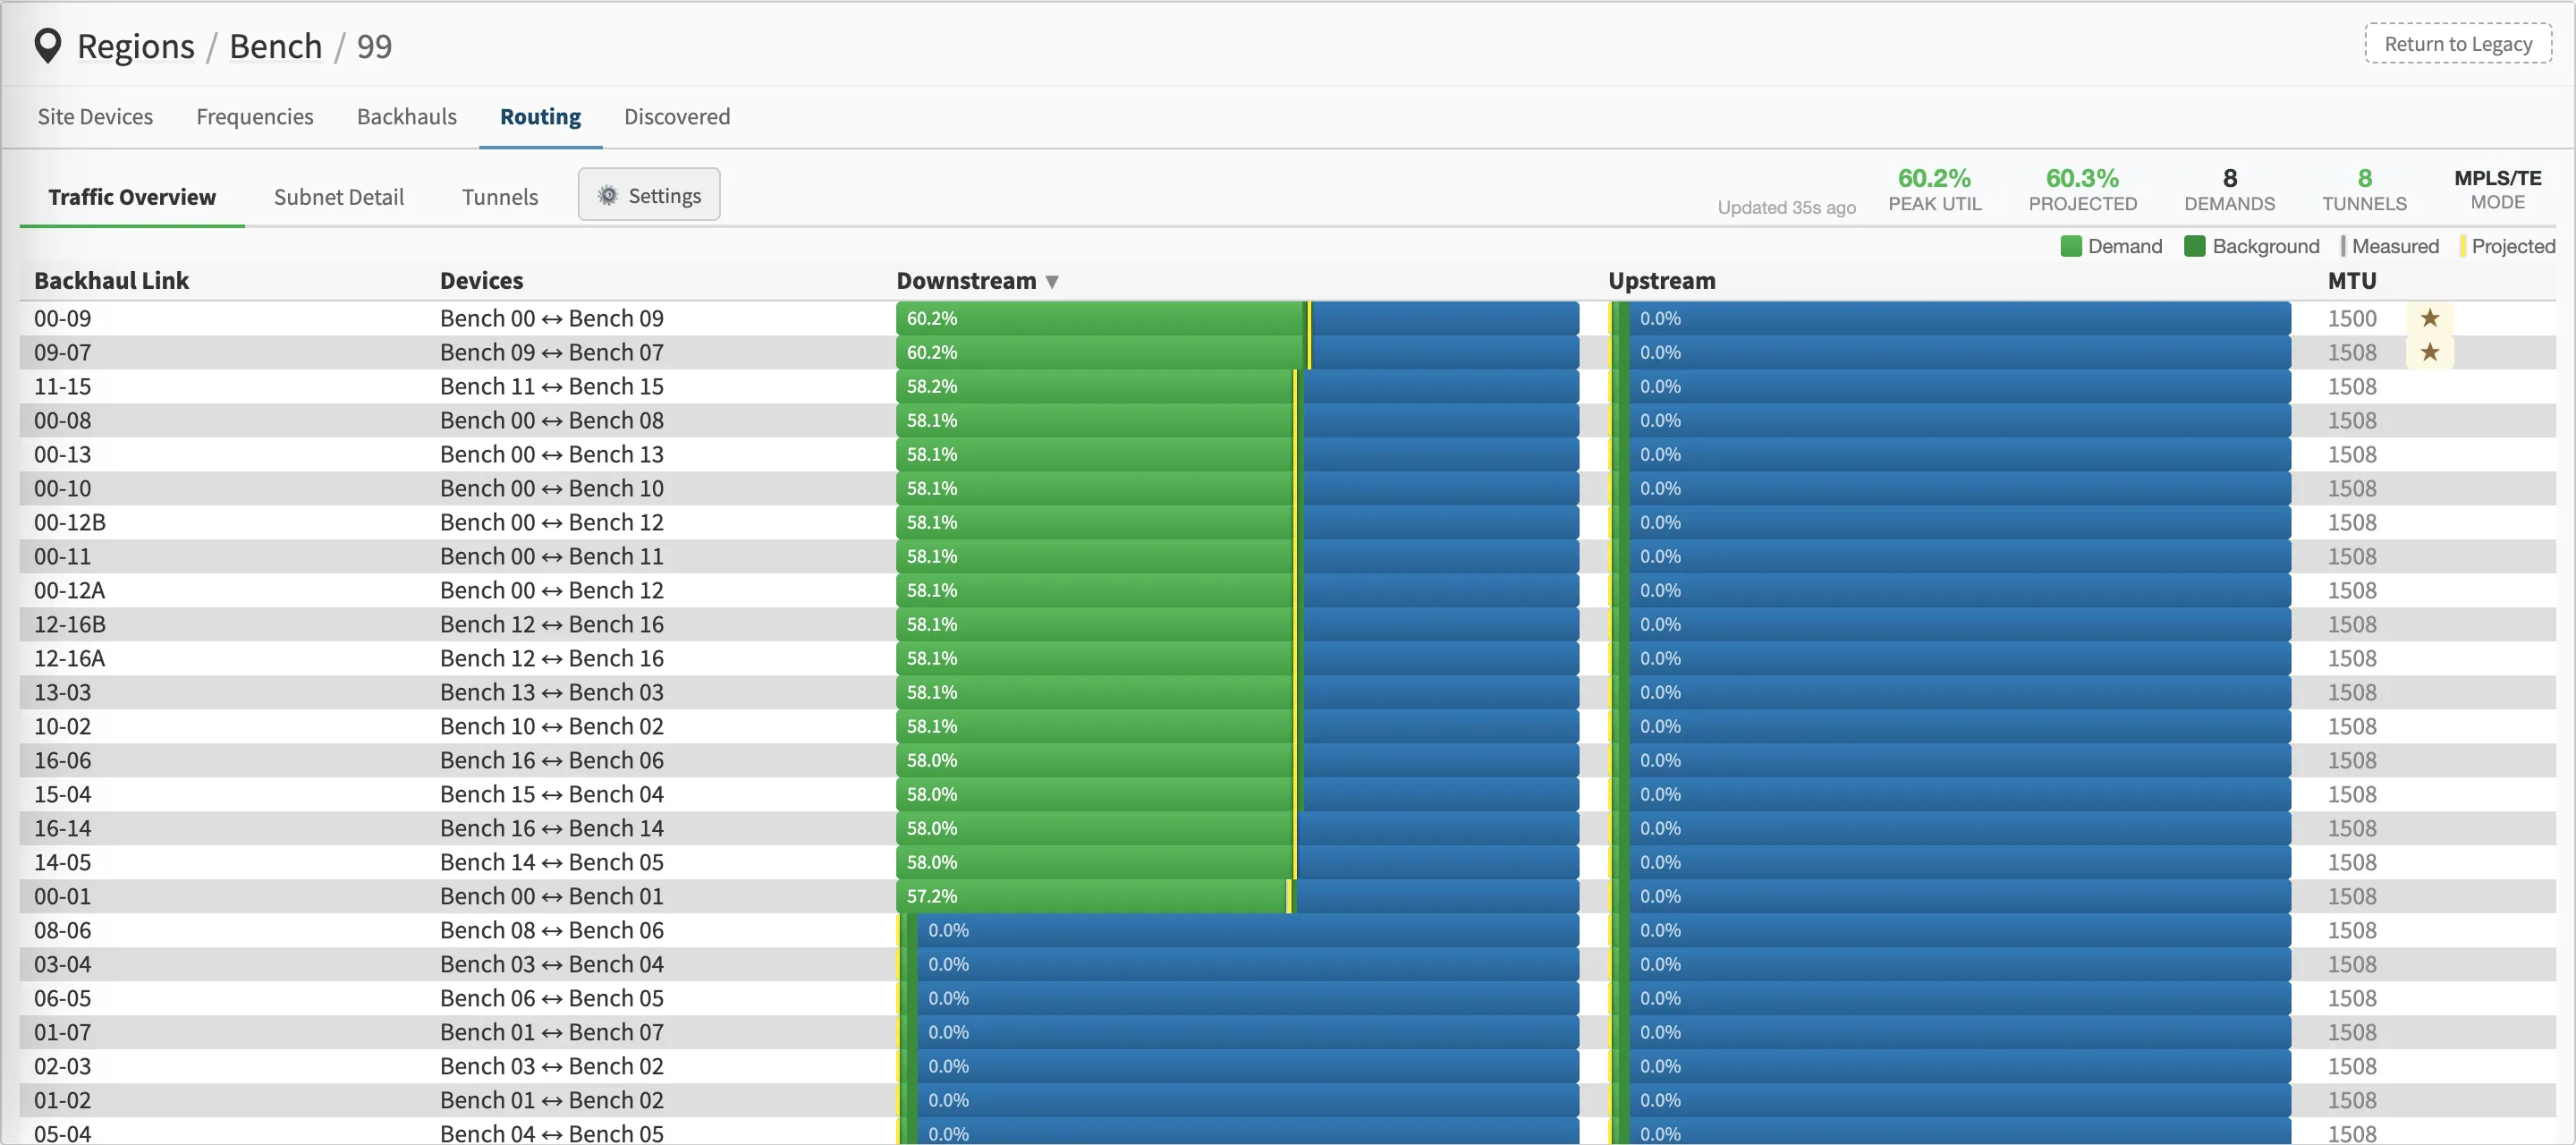The height and width of the screenshot is (1145, 2576).
Task: Select the Routing tab
Action: (x=540, y=117)
